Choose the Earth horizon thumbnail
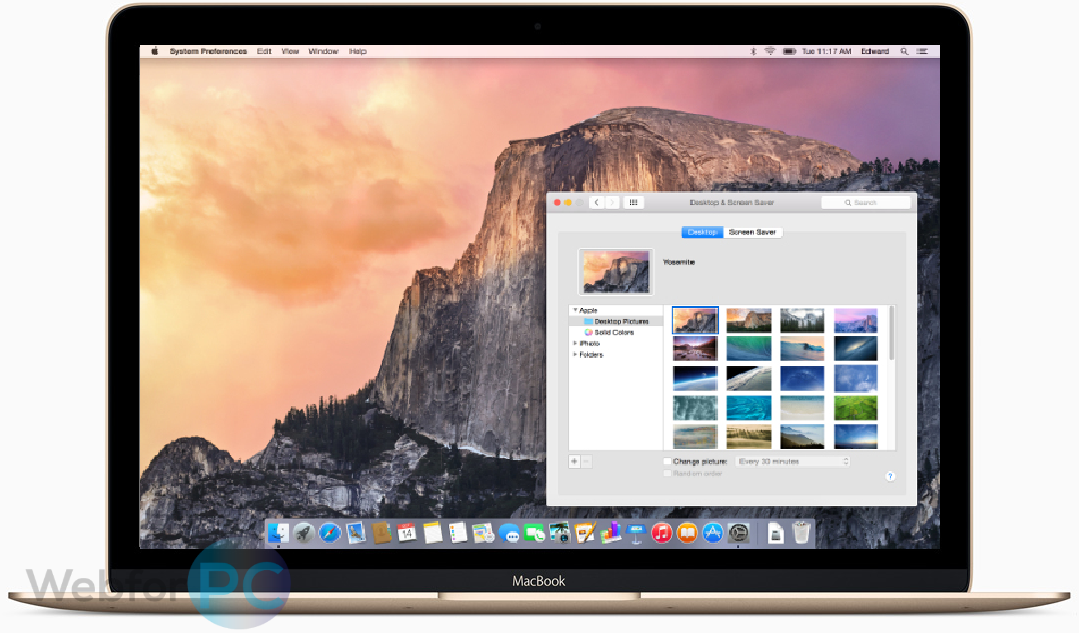 [695, 378]
